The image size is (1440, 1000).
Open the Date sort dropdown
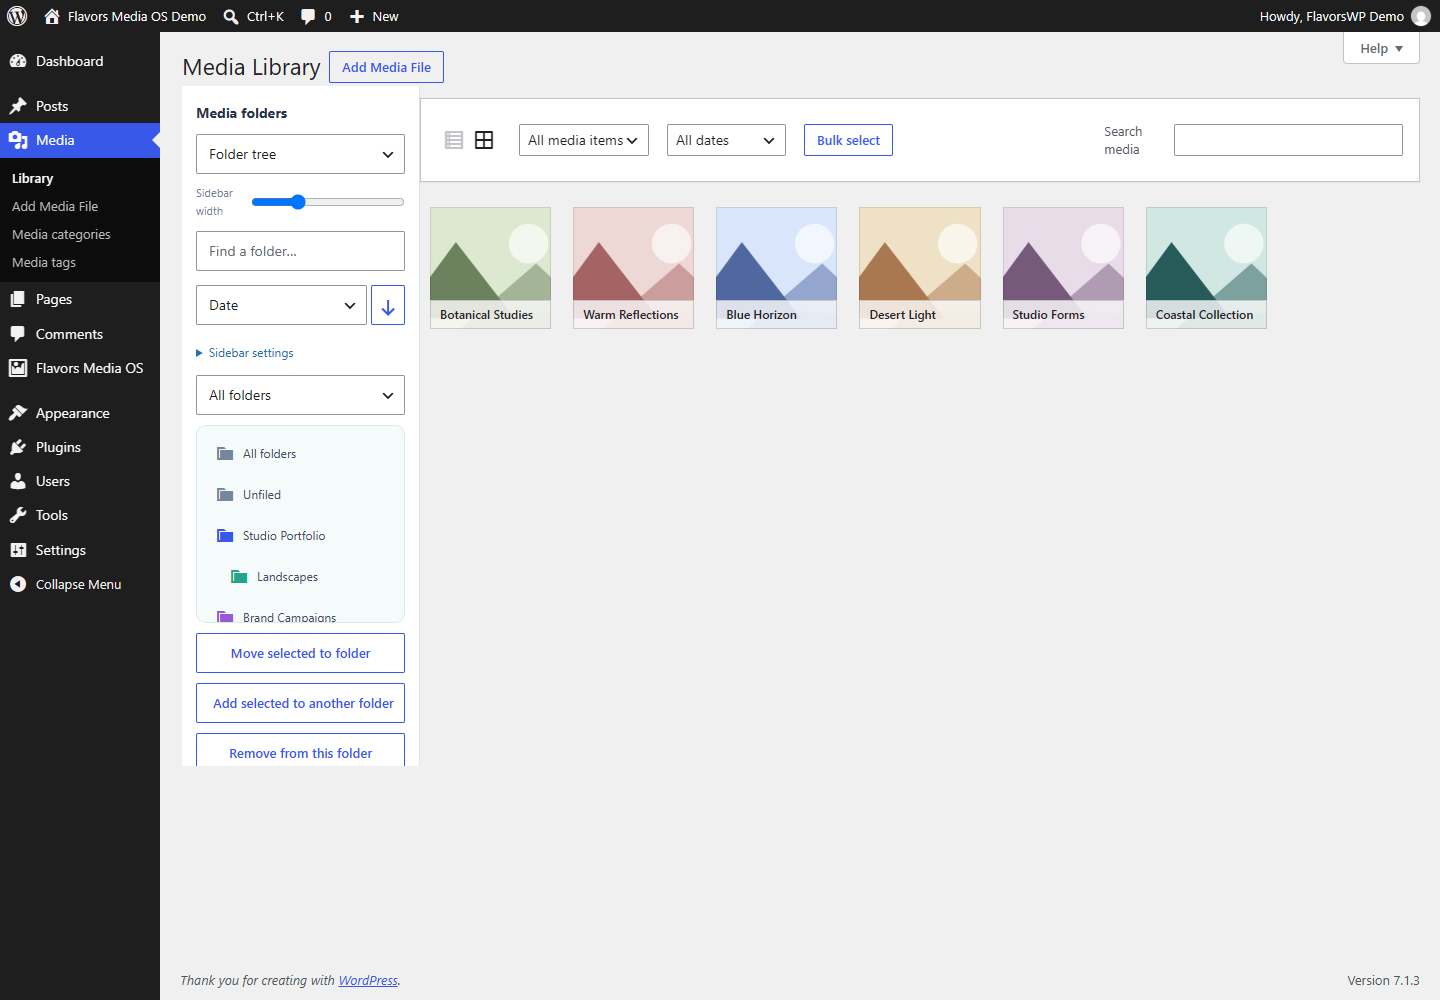(281, 305)
